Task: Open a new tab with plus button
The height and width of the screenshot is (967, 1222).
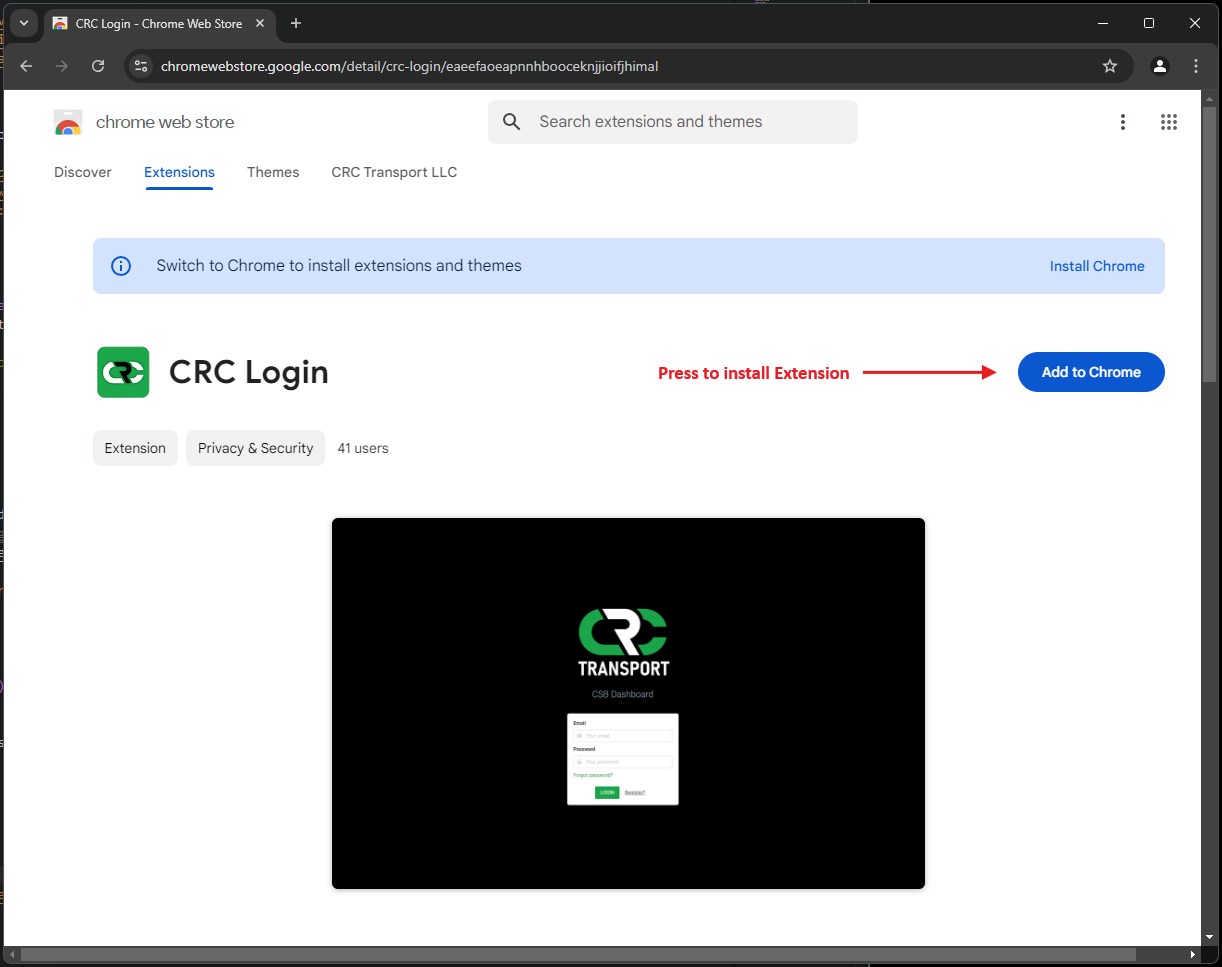Action: tap(296, 23)
